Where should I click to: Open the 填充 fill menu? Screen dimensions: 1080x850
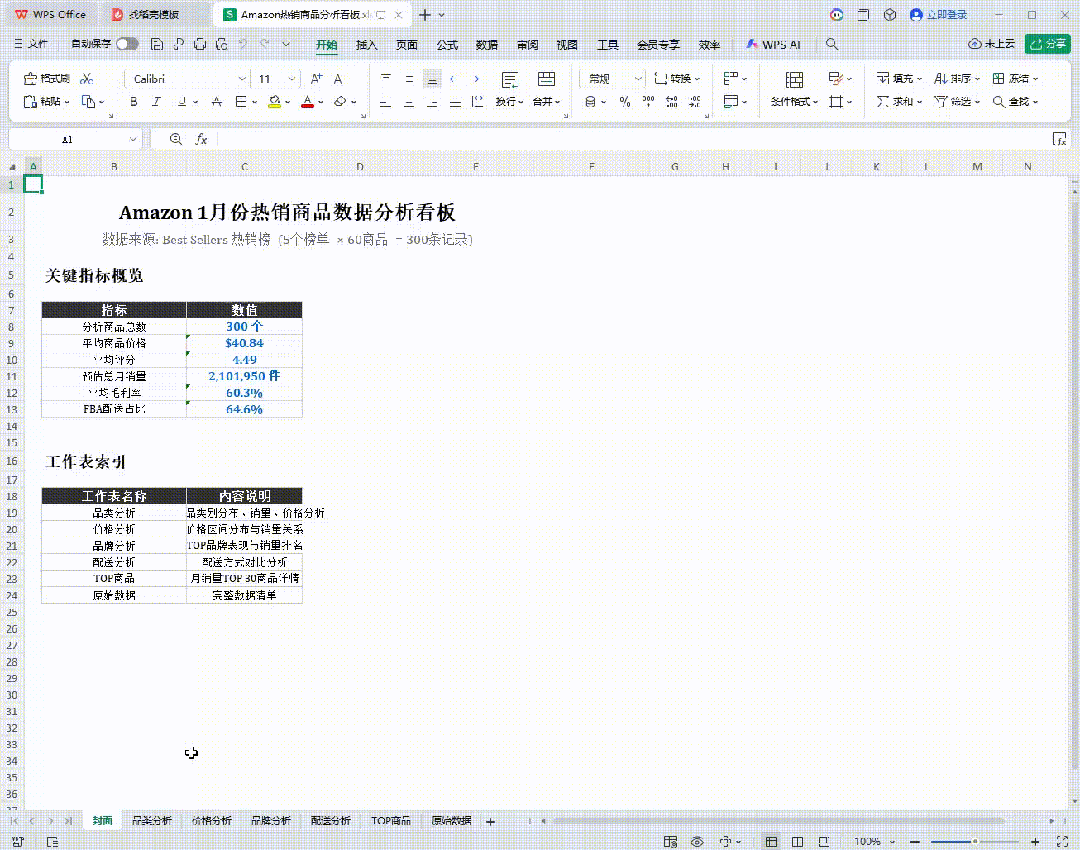[x=899, y=79]
